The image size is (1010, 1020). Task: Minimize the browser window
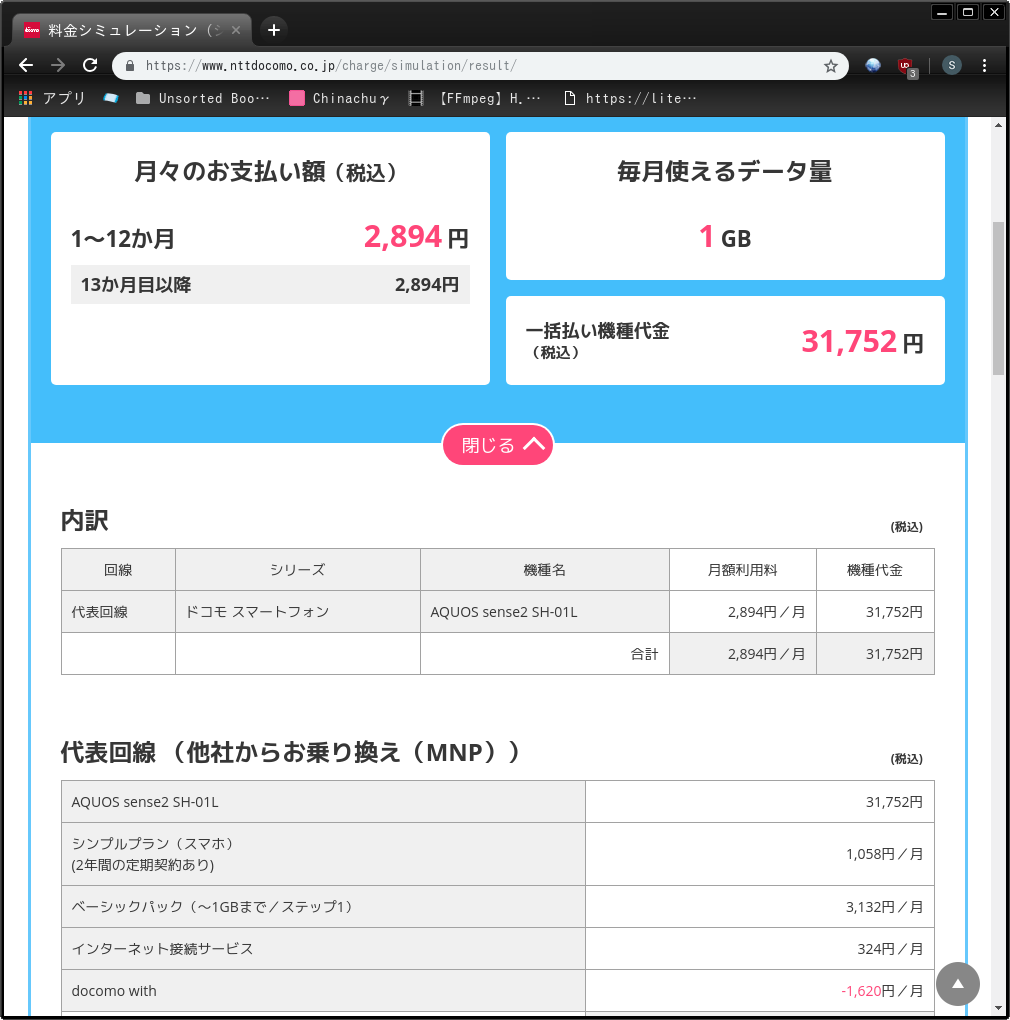pyautogui.click(x=942, y=12)
